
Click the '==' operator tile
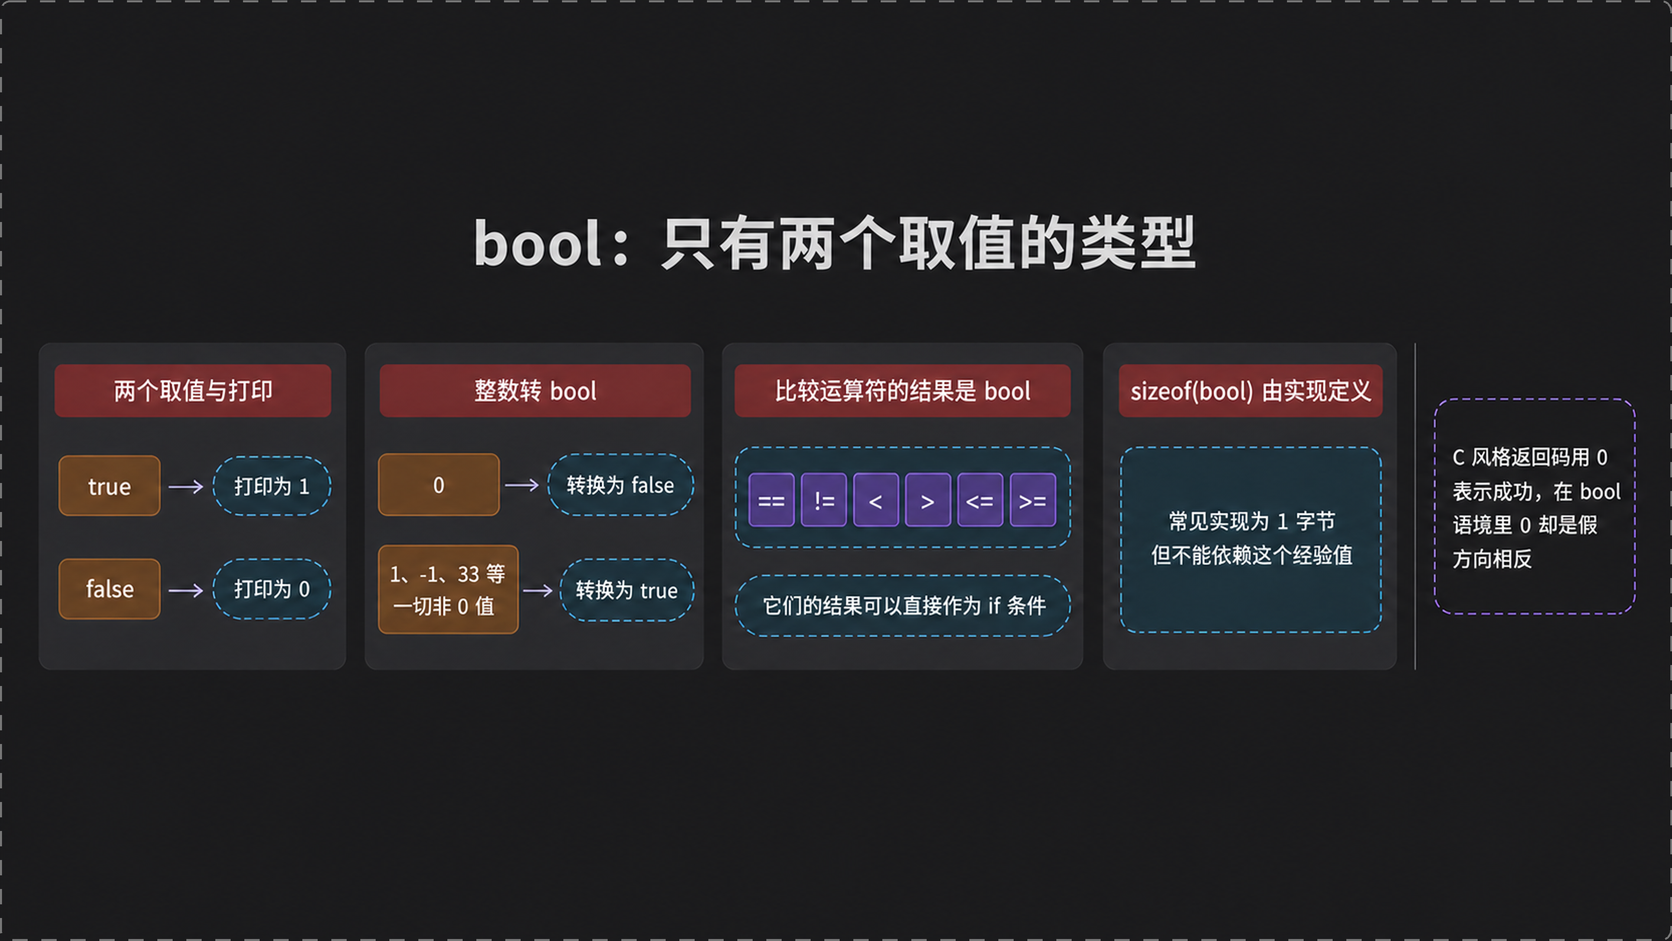pos(771,500)
